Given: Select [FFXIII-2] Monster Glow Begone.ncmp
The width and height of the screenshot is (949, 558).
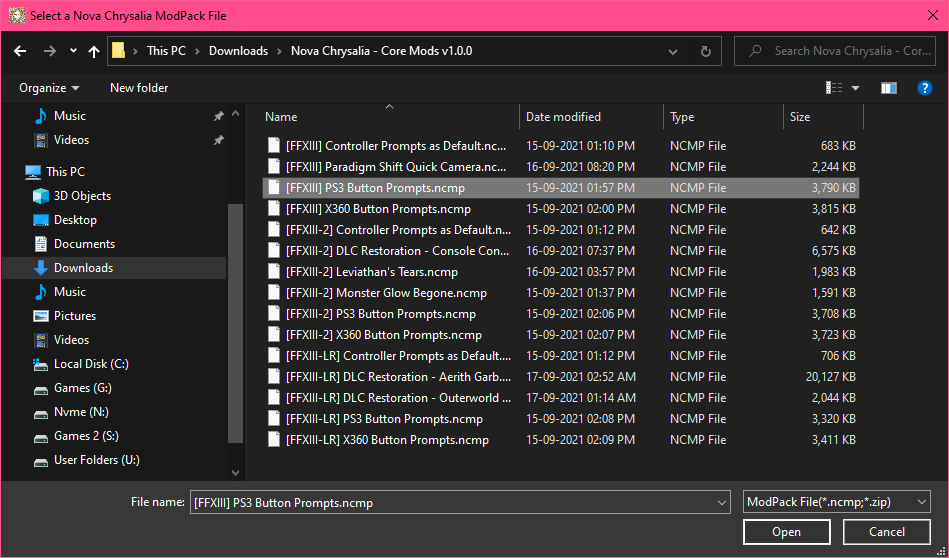Looking at the screenshot, I should coord(561,293).
